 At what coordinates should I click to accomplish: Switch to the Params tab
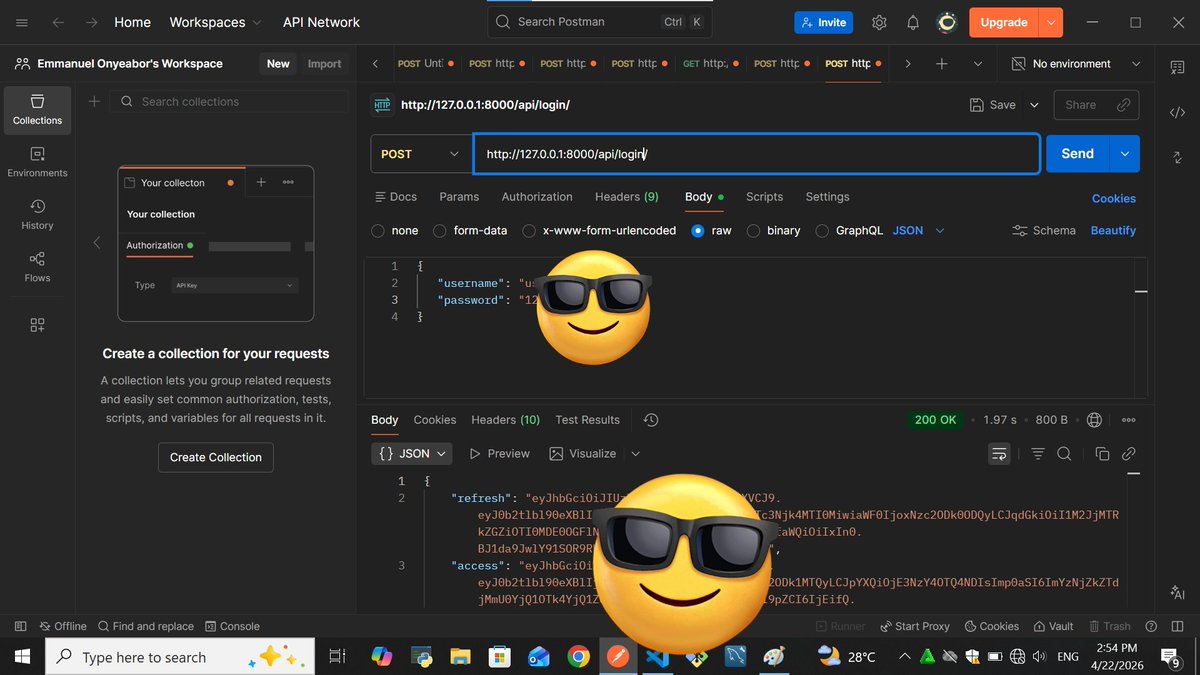click(x=459, y=197)
